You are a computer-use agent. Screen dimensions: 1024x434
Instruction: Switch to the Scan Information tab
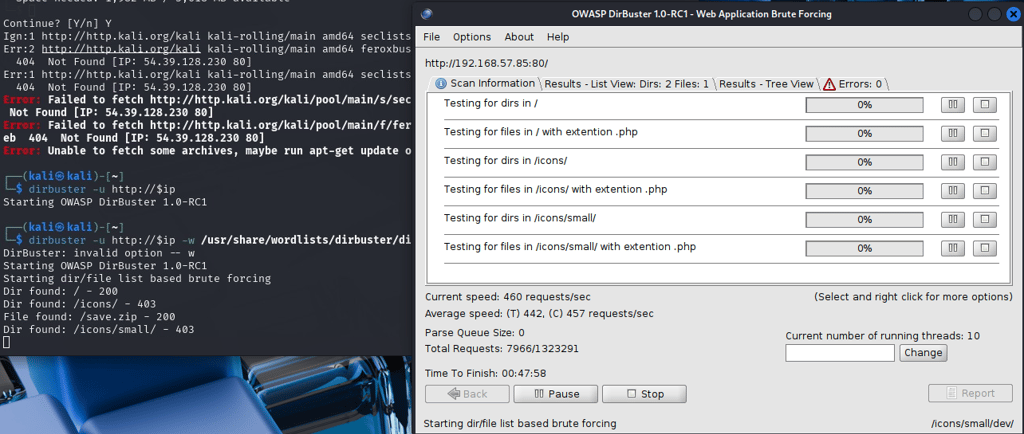(485, 84)
